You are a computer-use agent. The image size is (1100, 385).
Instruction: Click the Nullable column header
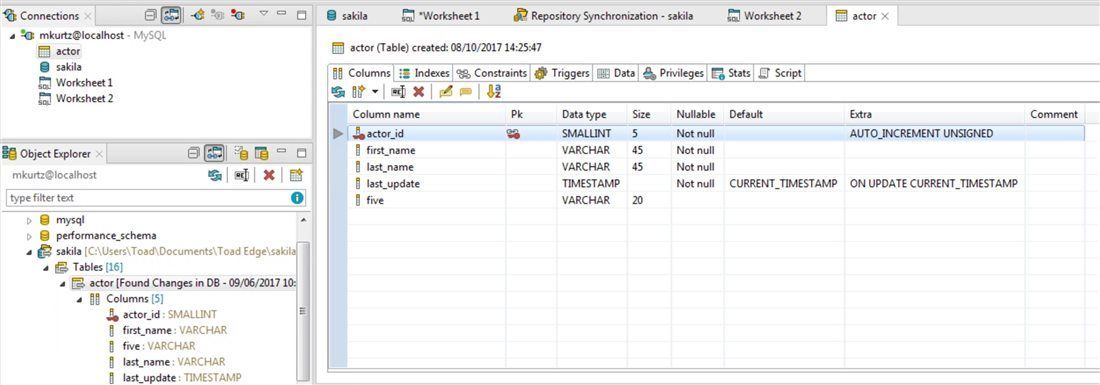point(696,114)
